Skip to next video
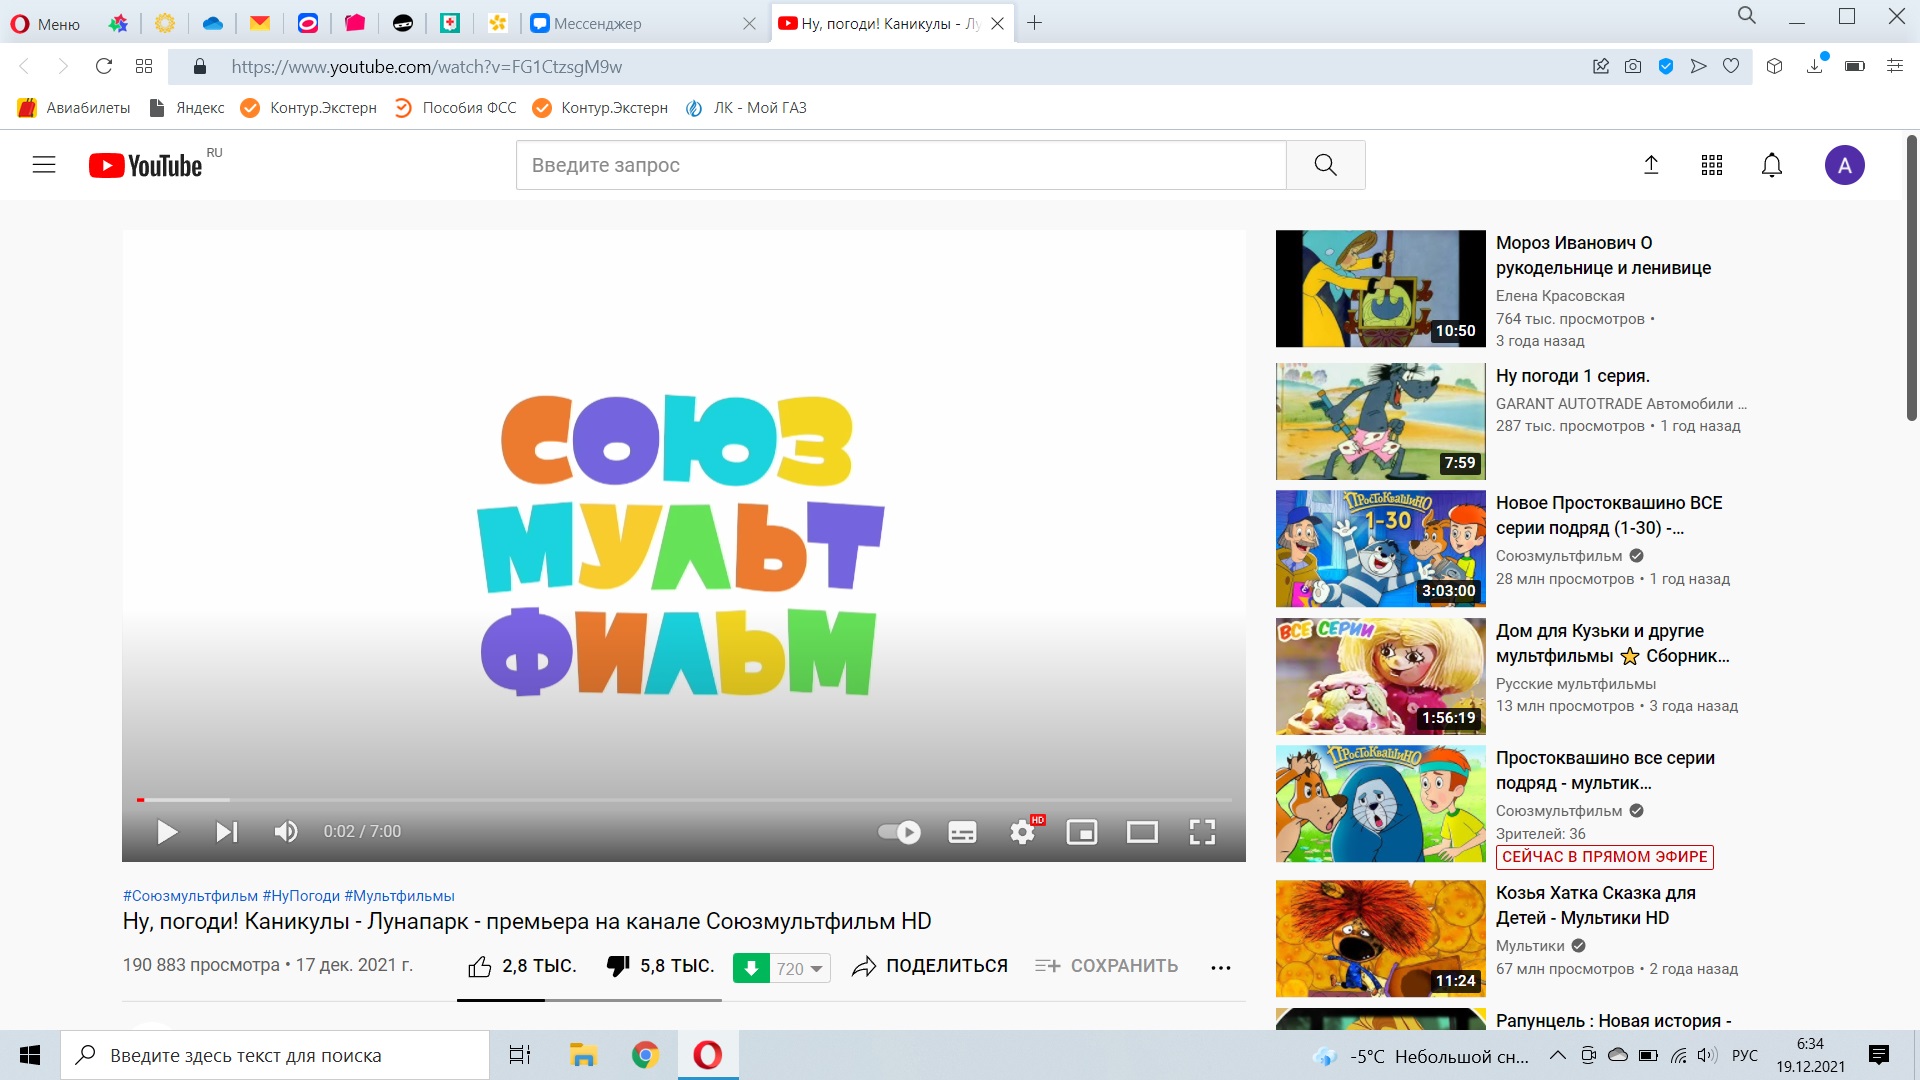The width and height of the screenshot is (1920, 1080). click(x=227, y=832)
